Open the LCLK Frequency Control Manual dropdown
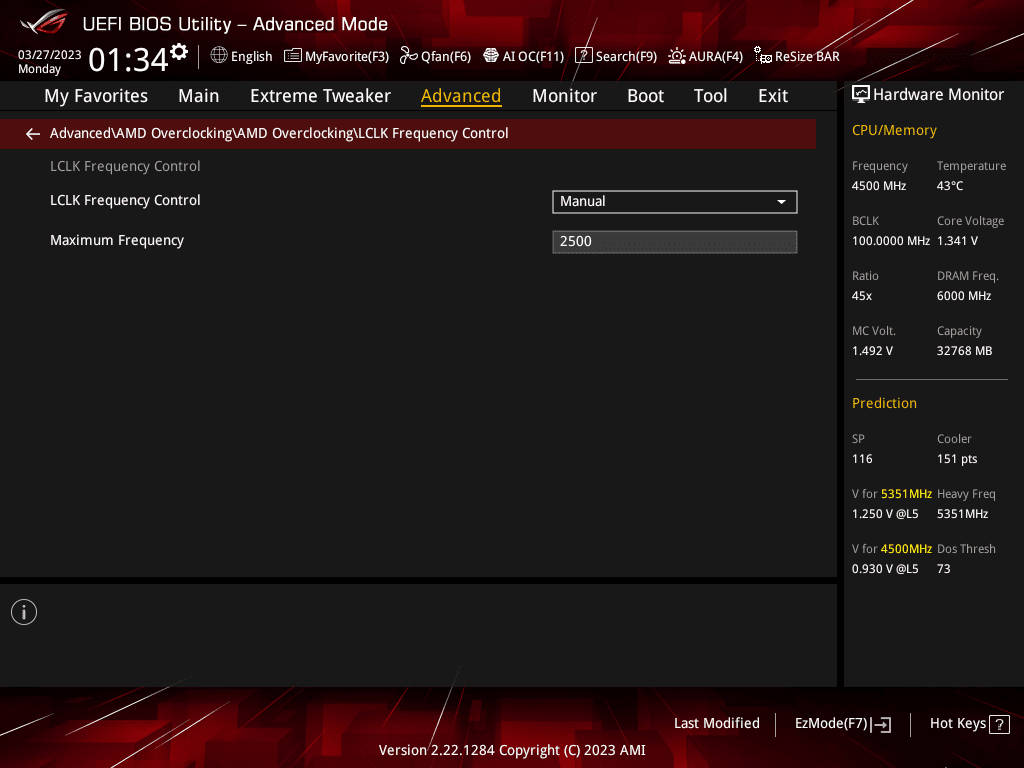1024x768 pixels. click(x=675, y=202)
